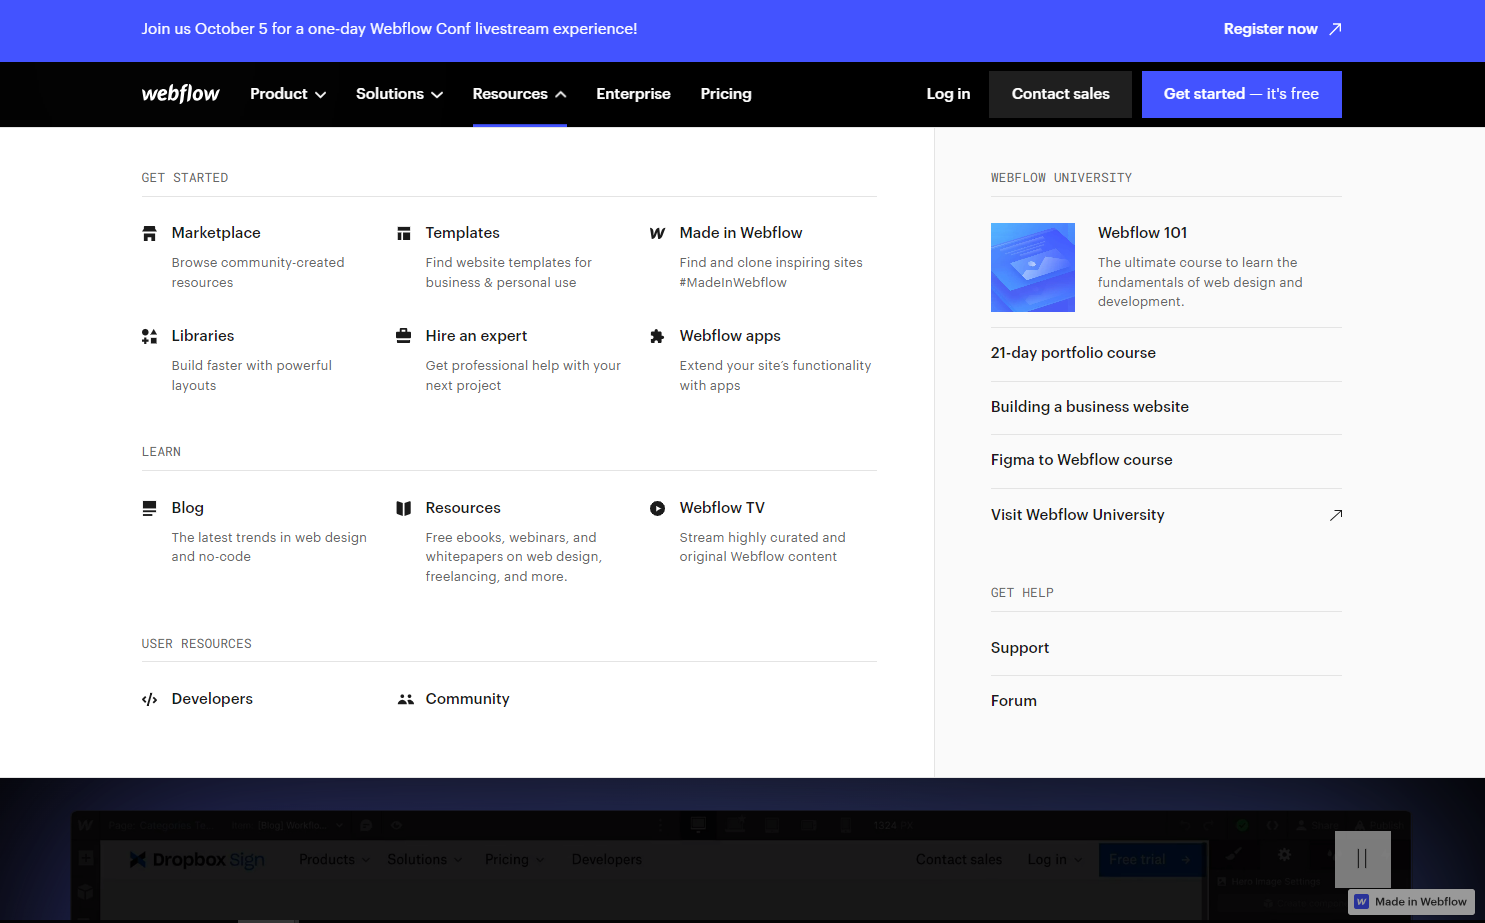Click the Webflow logo in the navbar
The height and width of the screenshot is (923, 1485).
180,94
